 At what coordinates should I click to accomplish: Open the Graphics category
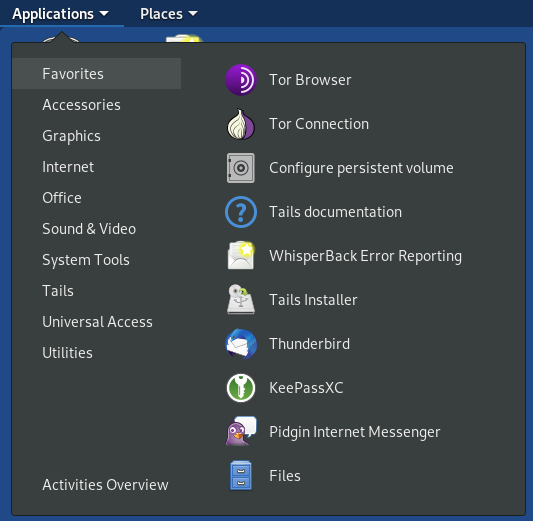click(x=97, y=136)
